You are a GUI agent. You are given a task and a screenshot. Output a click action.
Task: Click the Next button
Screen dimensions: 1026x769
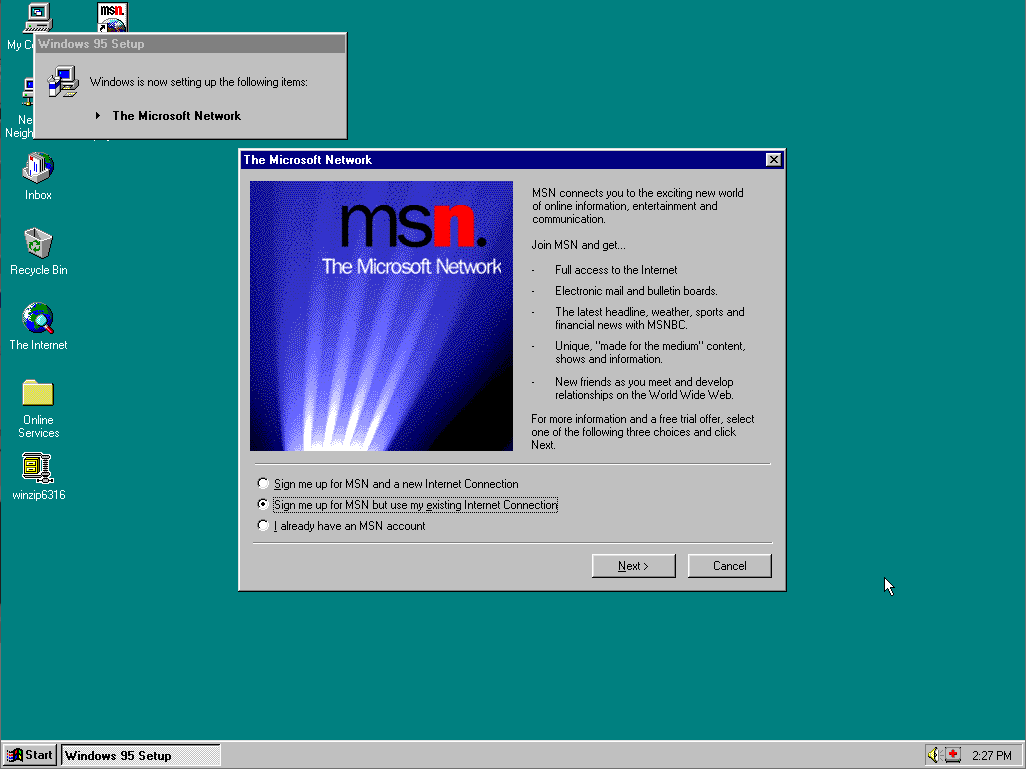click(x=633, y=565)
